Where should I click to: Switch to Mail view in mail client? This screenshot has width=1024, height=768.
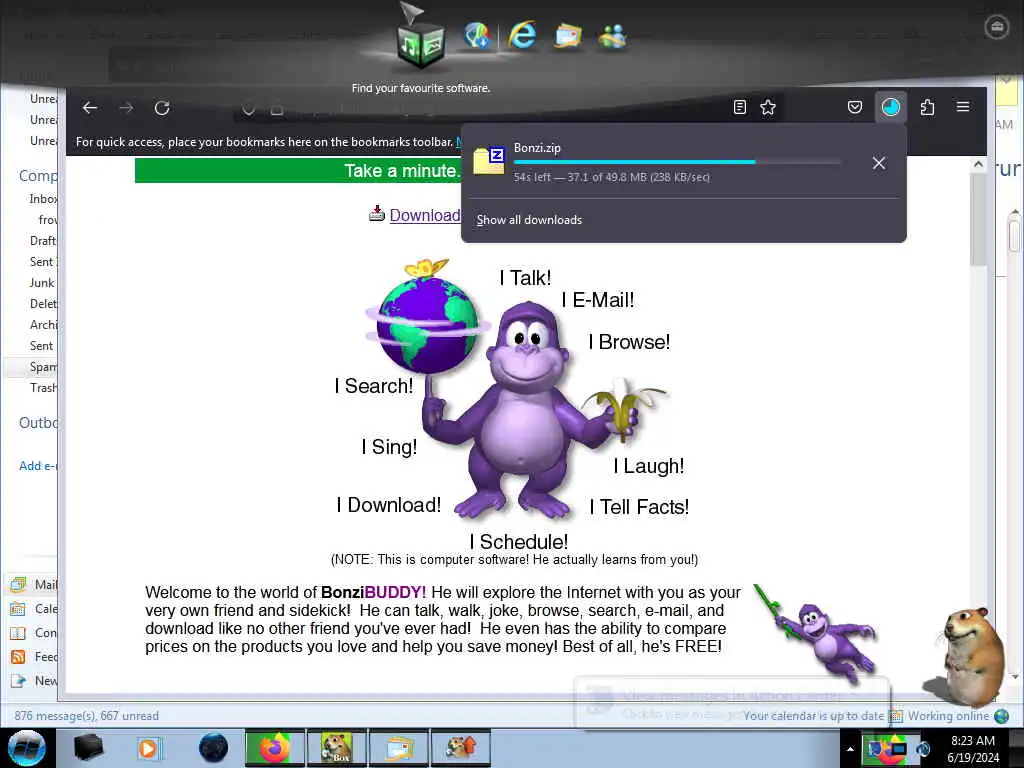pos(34,584)
